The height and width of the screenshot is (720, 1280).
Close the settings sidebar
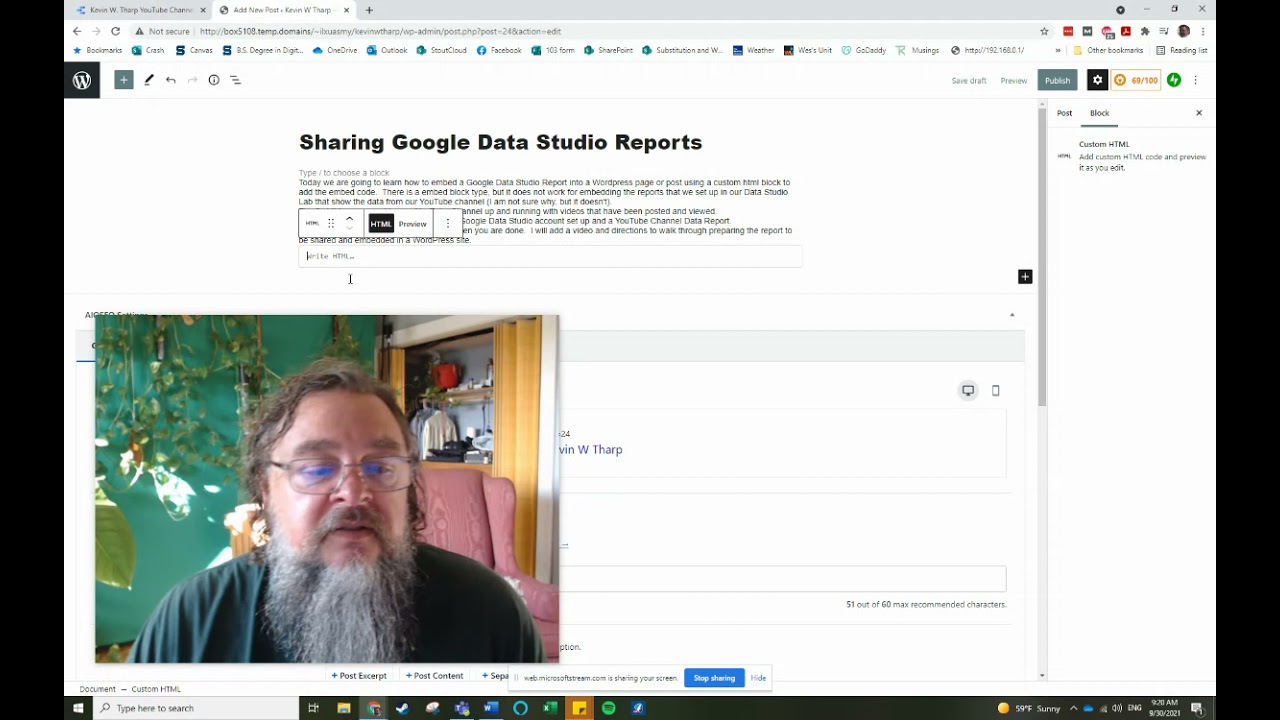tap(1199, 113)
